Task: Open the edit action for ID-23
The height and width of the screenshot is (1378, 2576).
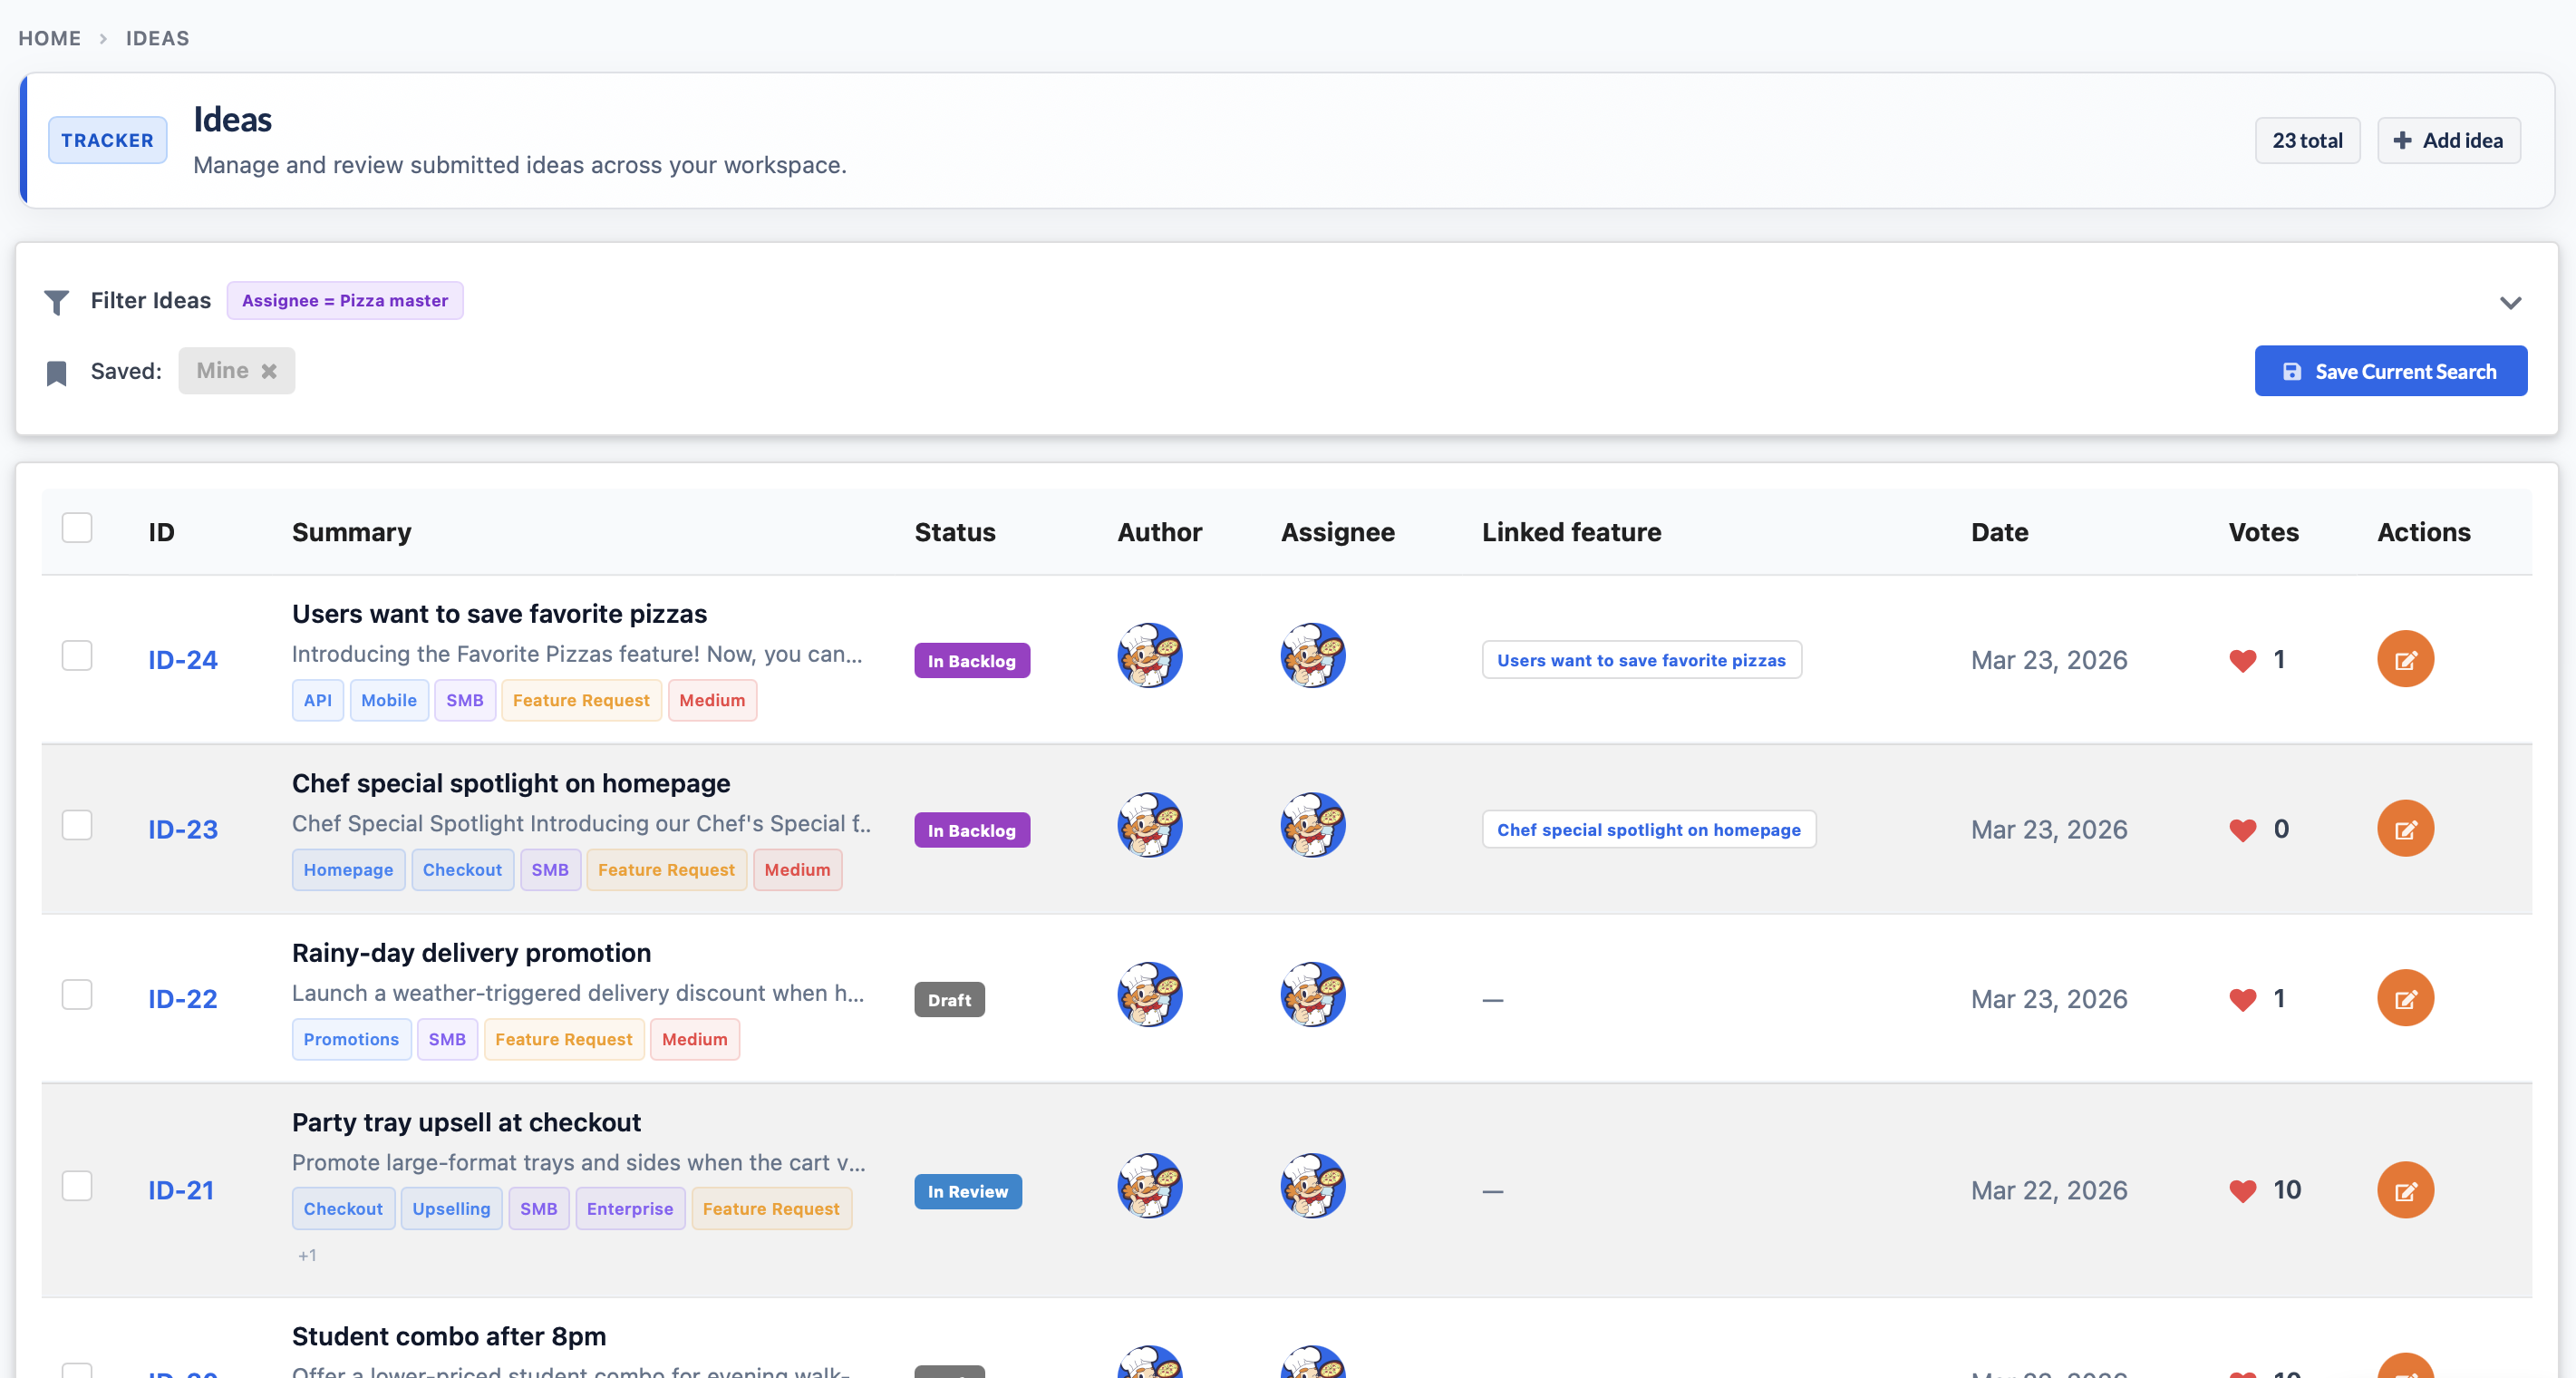Action: pyautogui.click(x=2405, y=829)
